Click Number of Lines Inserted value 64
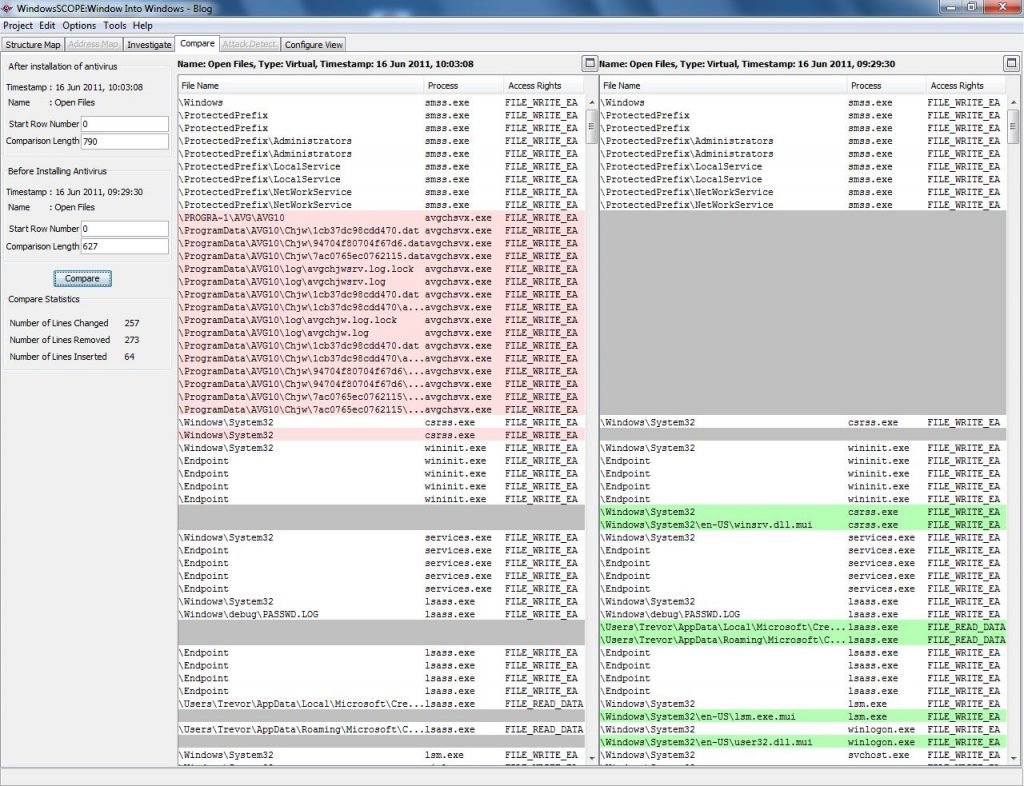The image size is (1024, 786). 129,357
